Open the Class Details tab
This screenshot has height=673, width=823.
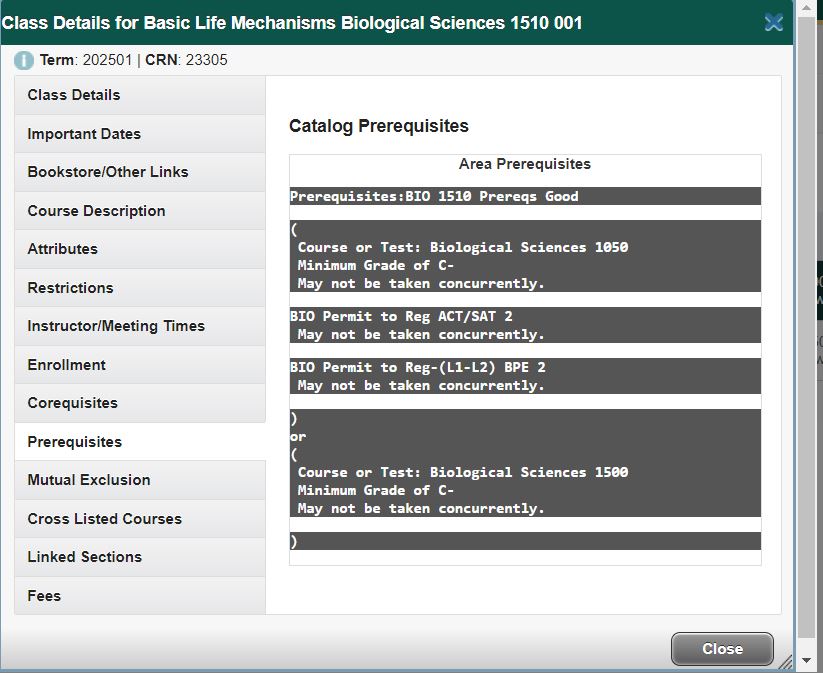click(140, 95)
